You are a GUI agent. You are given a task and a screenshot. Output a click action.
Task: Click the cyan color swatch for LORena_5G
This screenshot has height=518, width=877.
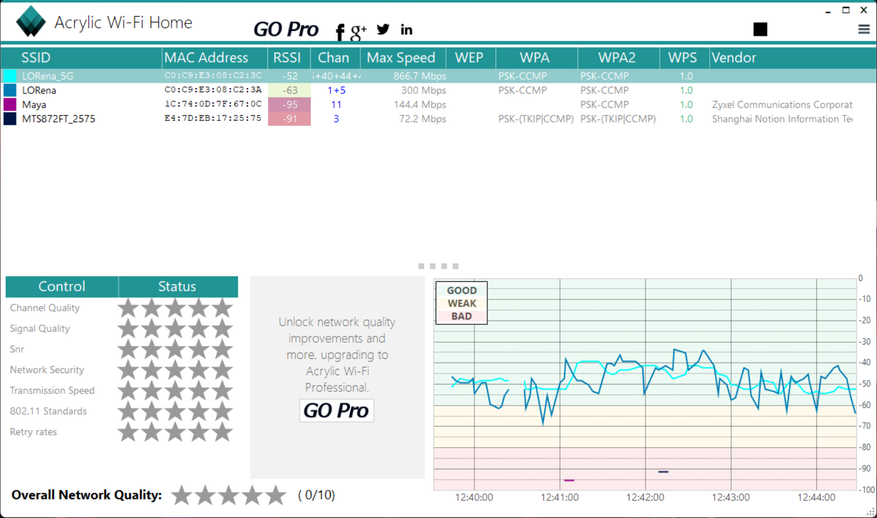click(x=10, y=76)
